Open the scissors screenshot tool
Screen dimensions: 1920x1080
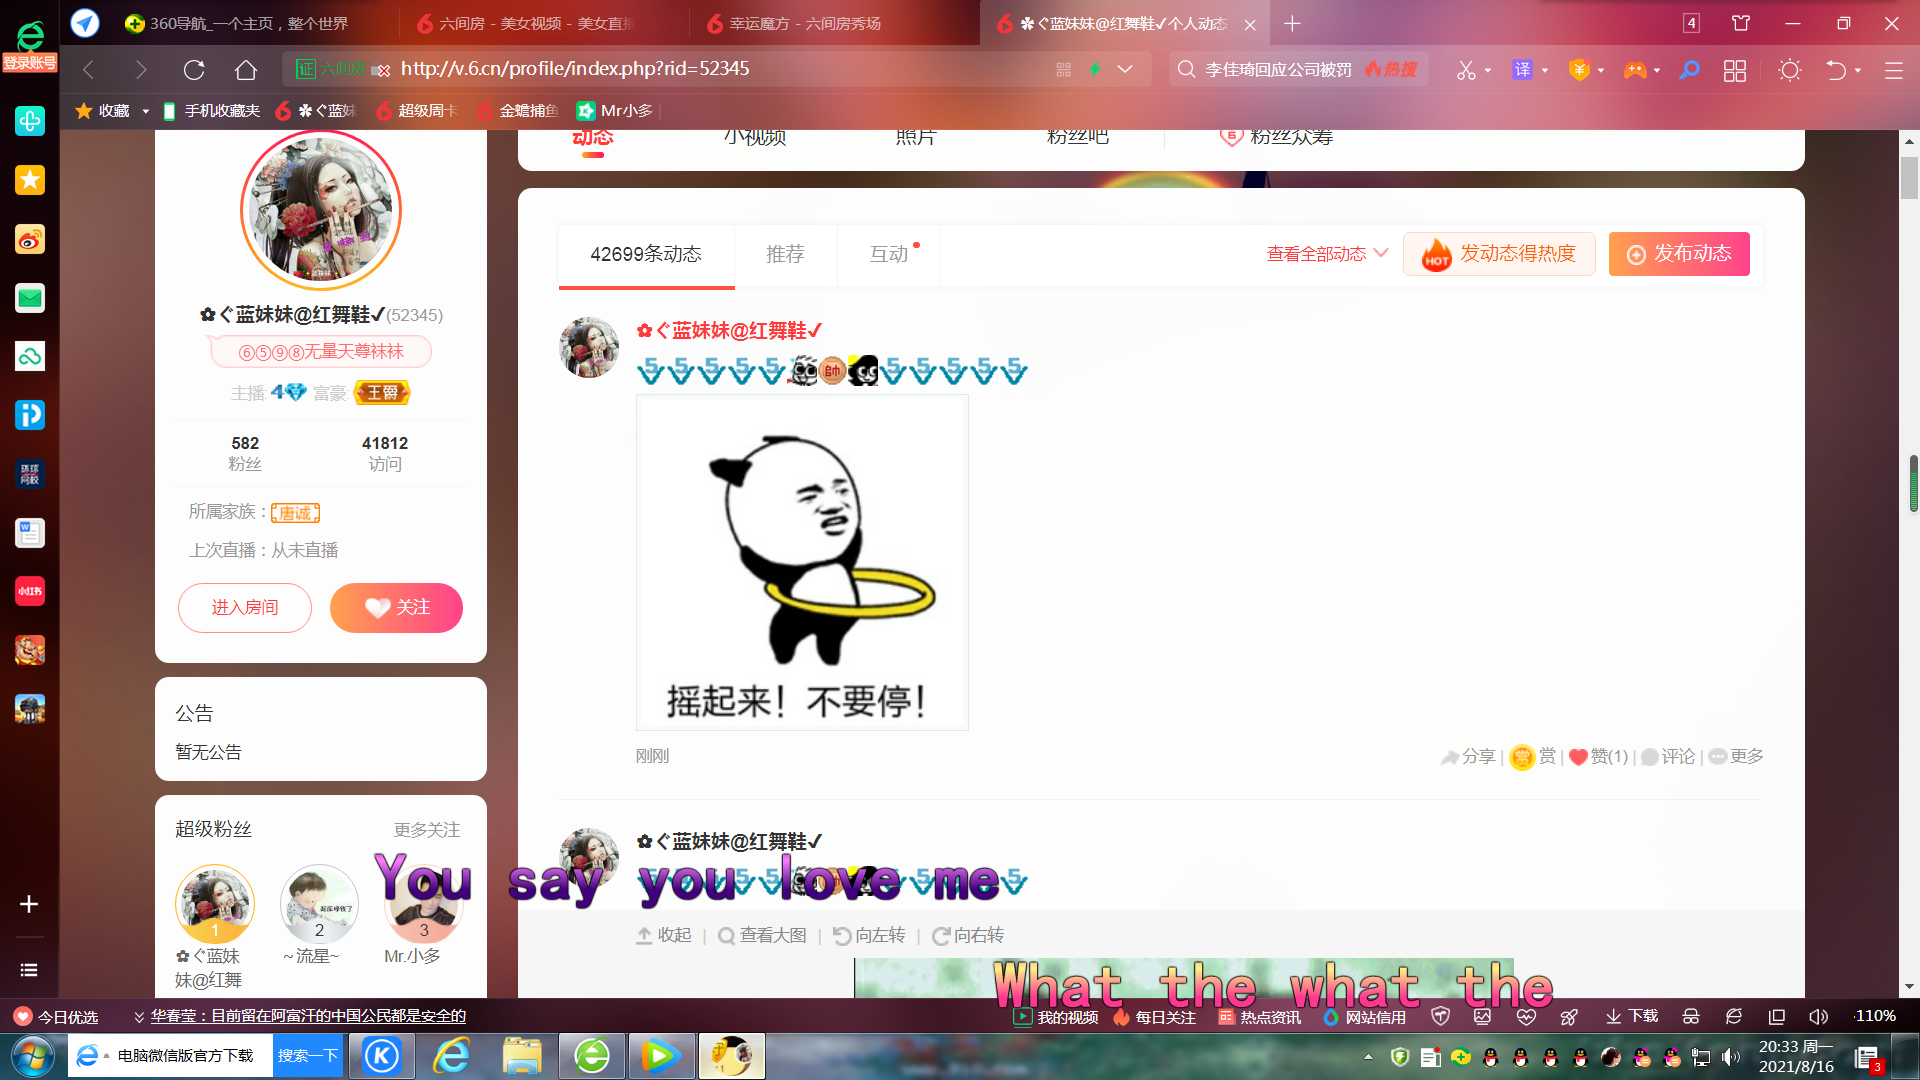(1466, 70)
